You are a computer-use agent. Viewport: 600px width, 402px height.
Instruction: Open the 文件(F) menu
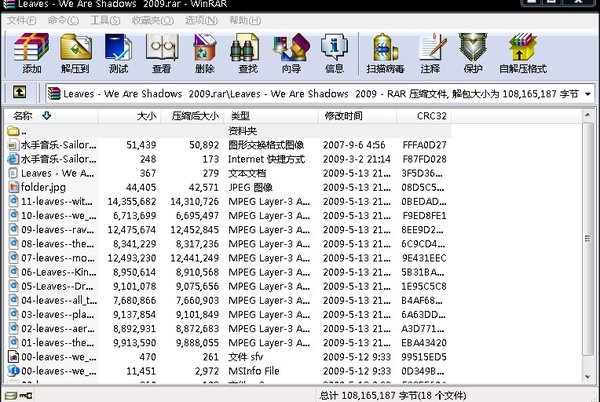click(22, 20)
